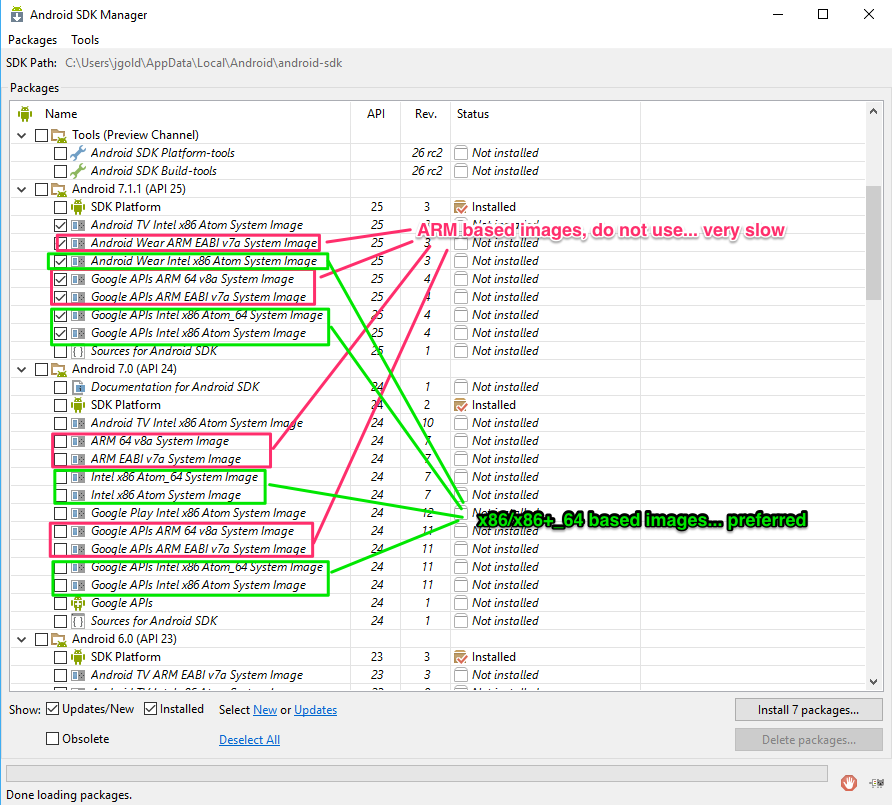The height and width of the screenshot is (805, 892).
Task: Click the Deselect All link
Action: pyautogui.click(x=249, y=740)
